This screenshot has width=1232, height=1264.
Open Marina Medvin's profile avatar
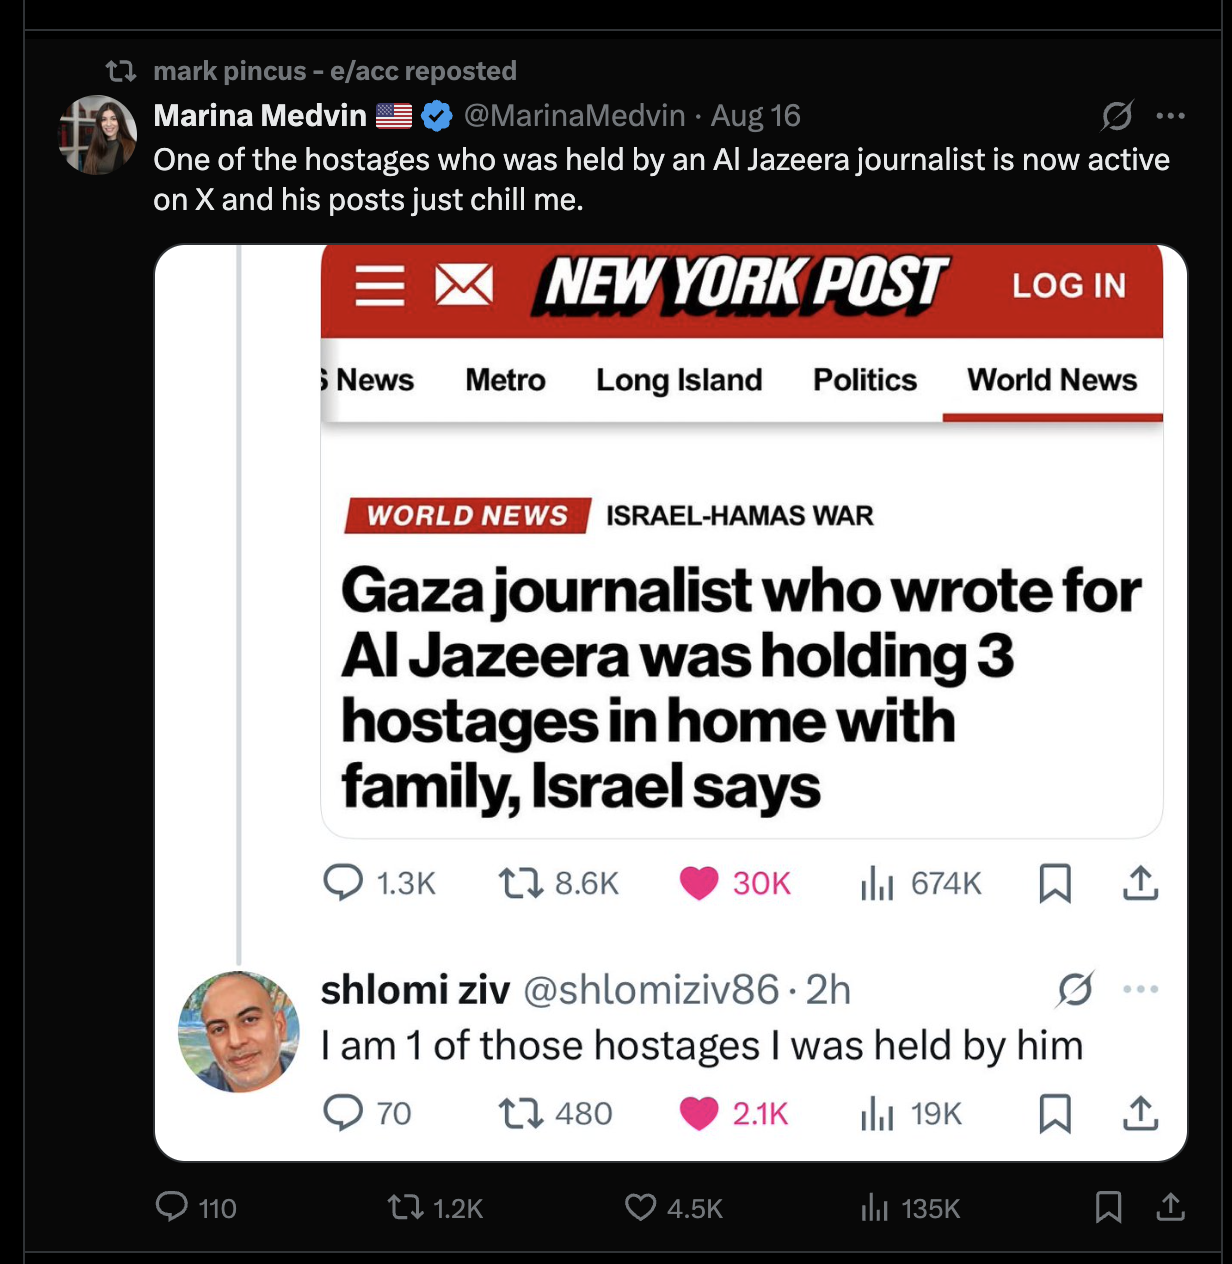97,135
